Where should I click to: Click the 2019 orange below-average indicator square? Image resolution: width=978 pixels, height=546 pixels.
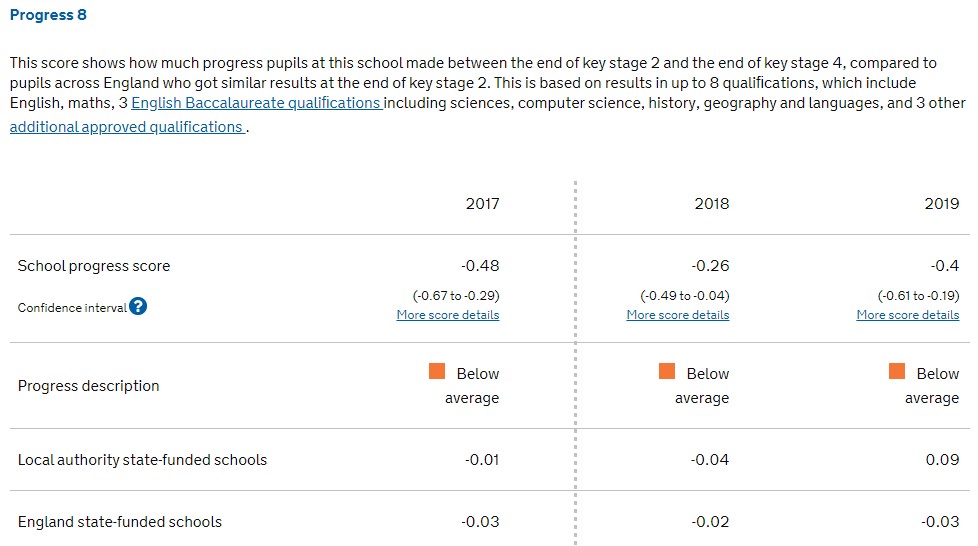point(897,371)
